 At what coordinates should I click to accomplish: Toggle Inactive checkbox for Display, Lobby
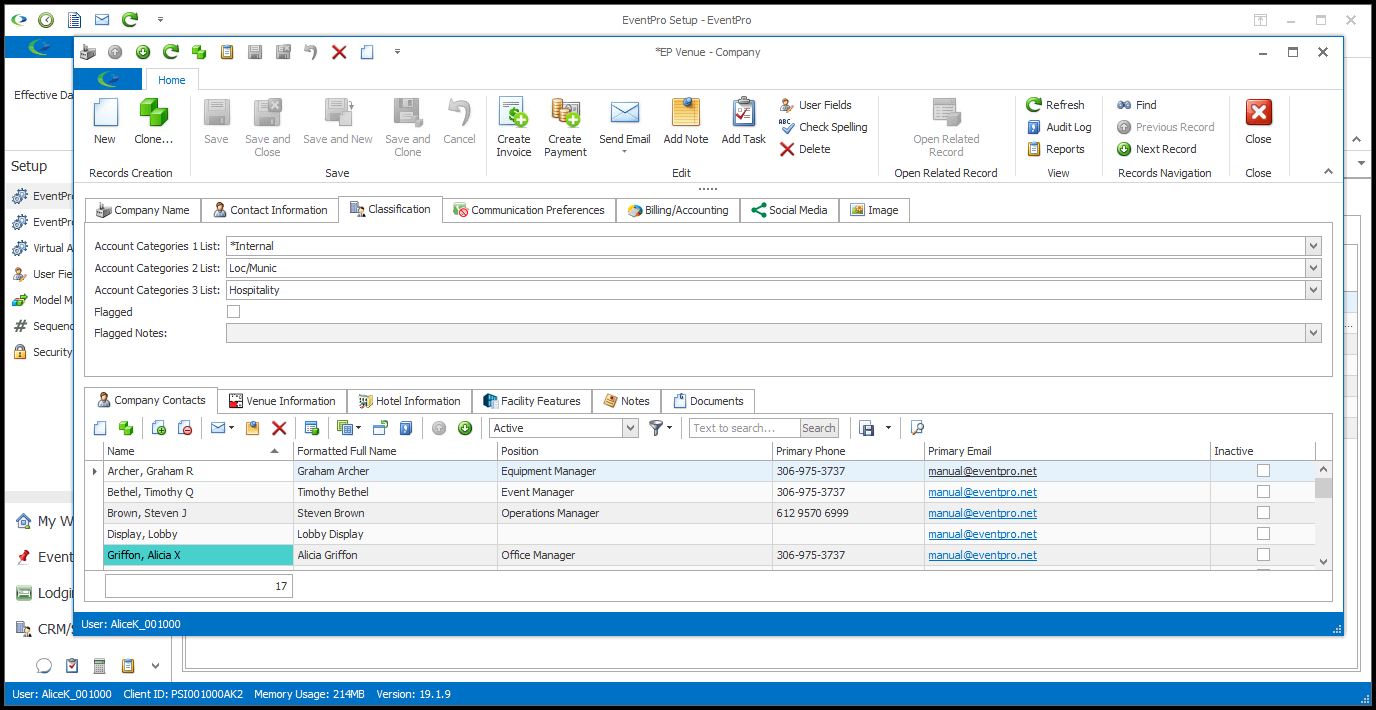tap(1263, 534)
